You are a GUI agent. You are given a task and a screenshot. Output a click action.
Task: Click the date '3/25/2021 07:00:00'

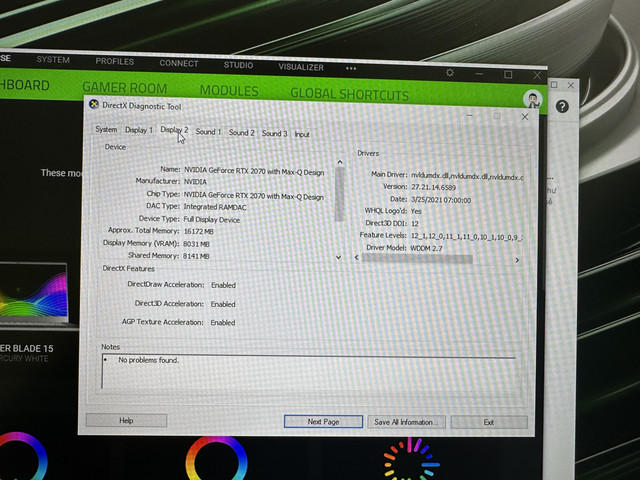tap(441, 200)
